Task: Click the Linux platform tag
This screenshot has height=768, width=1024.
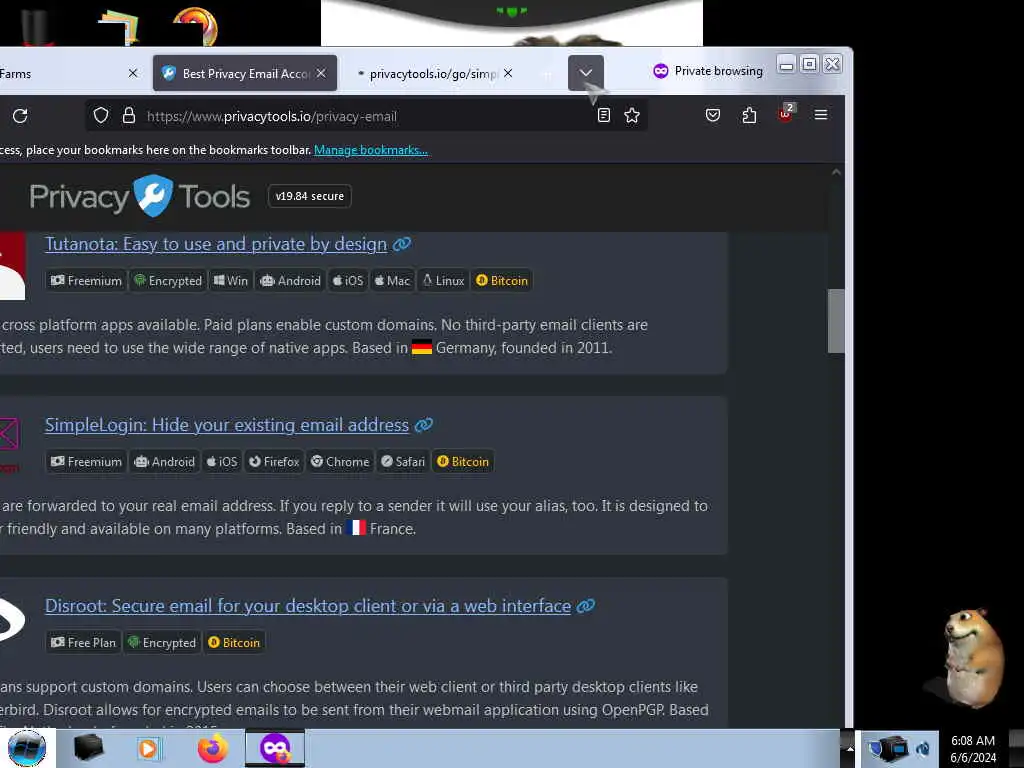Action: pyautogui.click(x=443, y=281)
